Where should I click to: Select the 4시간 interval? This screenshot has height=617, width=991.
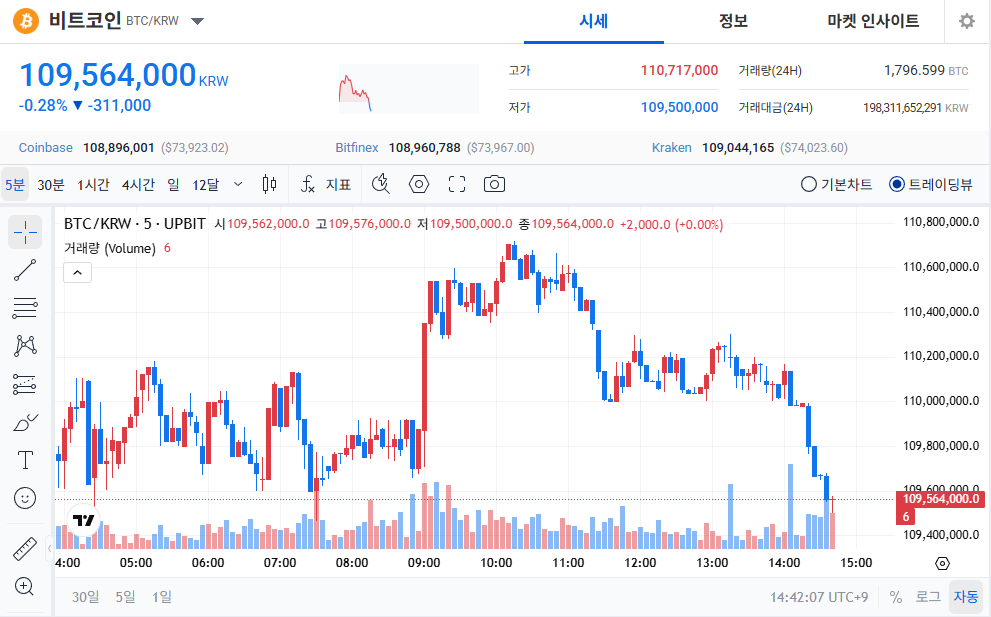[x=138, y=185]
